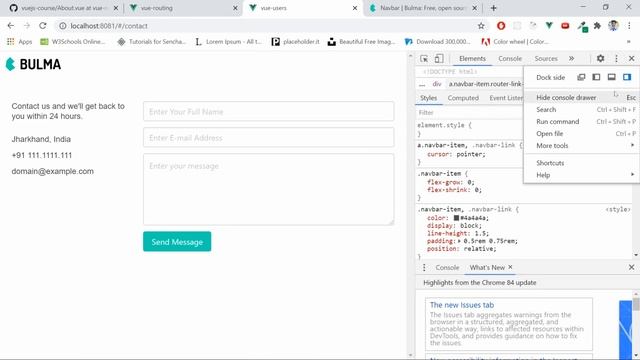
Task: Dock DevTools to the right
Action: (x=627, y=77)
